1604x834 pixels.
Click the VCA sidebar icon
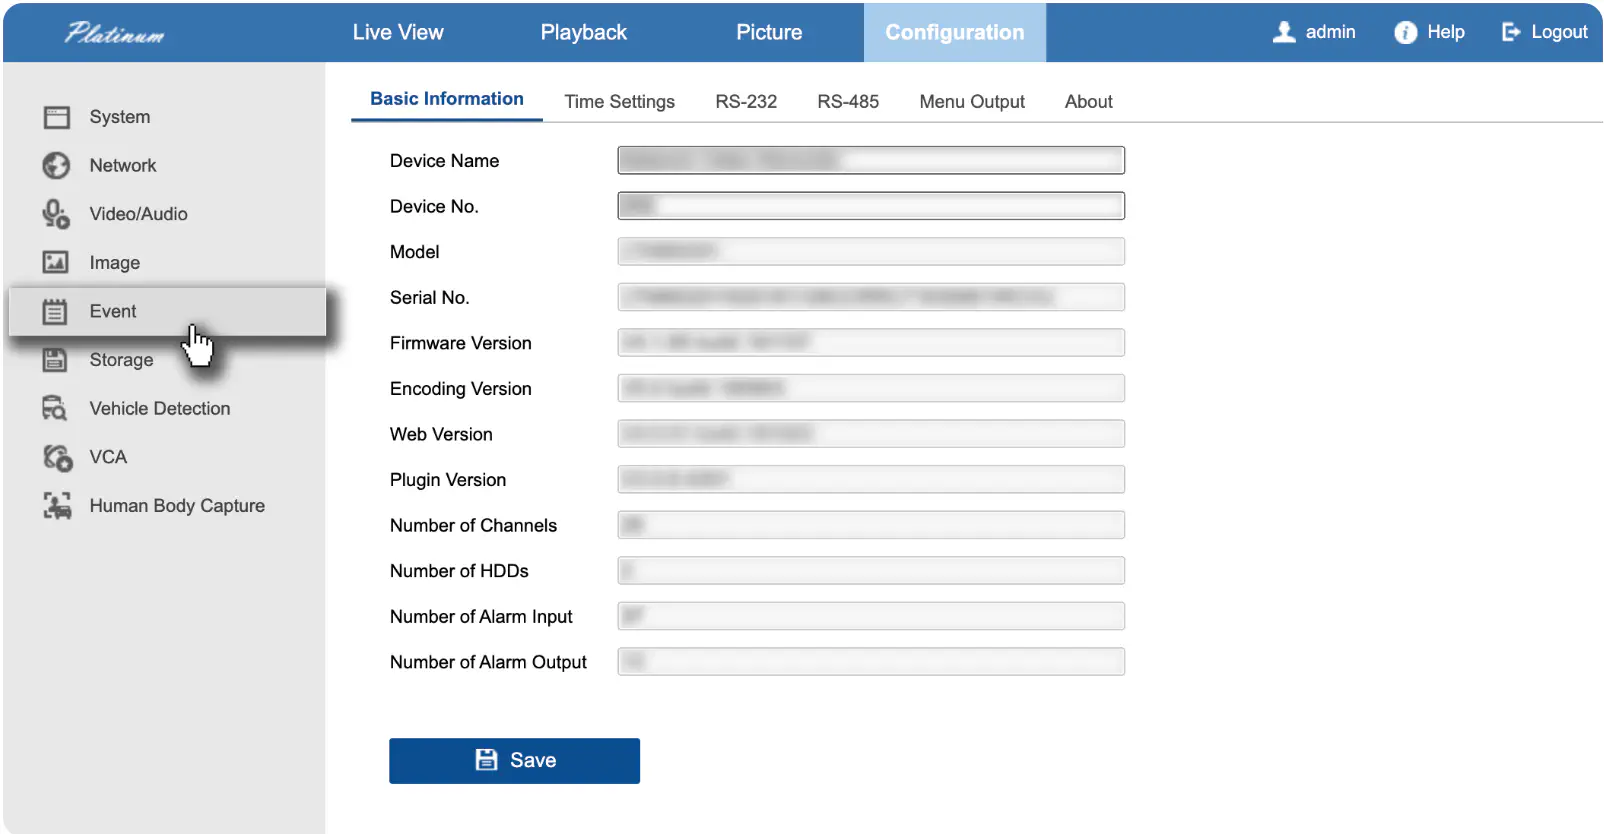[x=57, y=457]
